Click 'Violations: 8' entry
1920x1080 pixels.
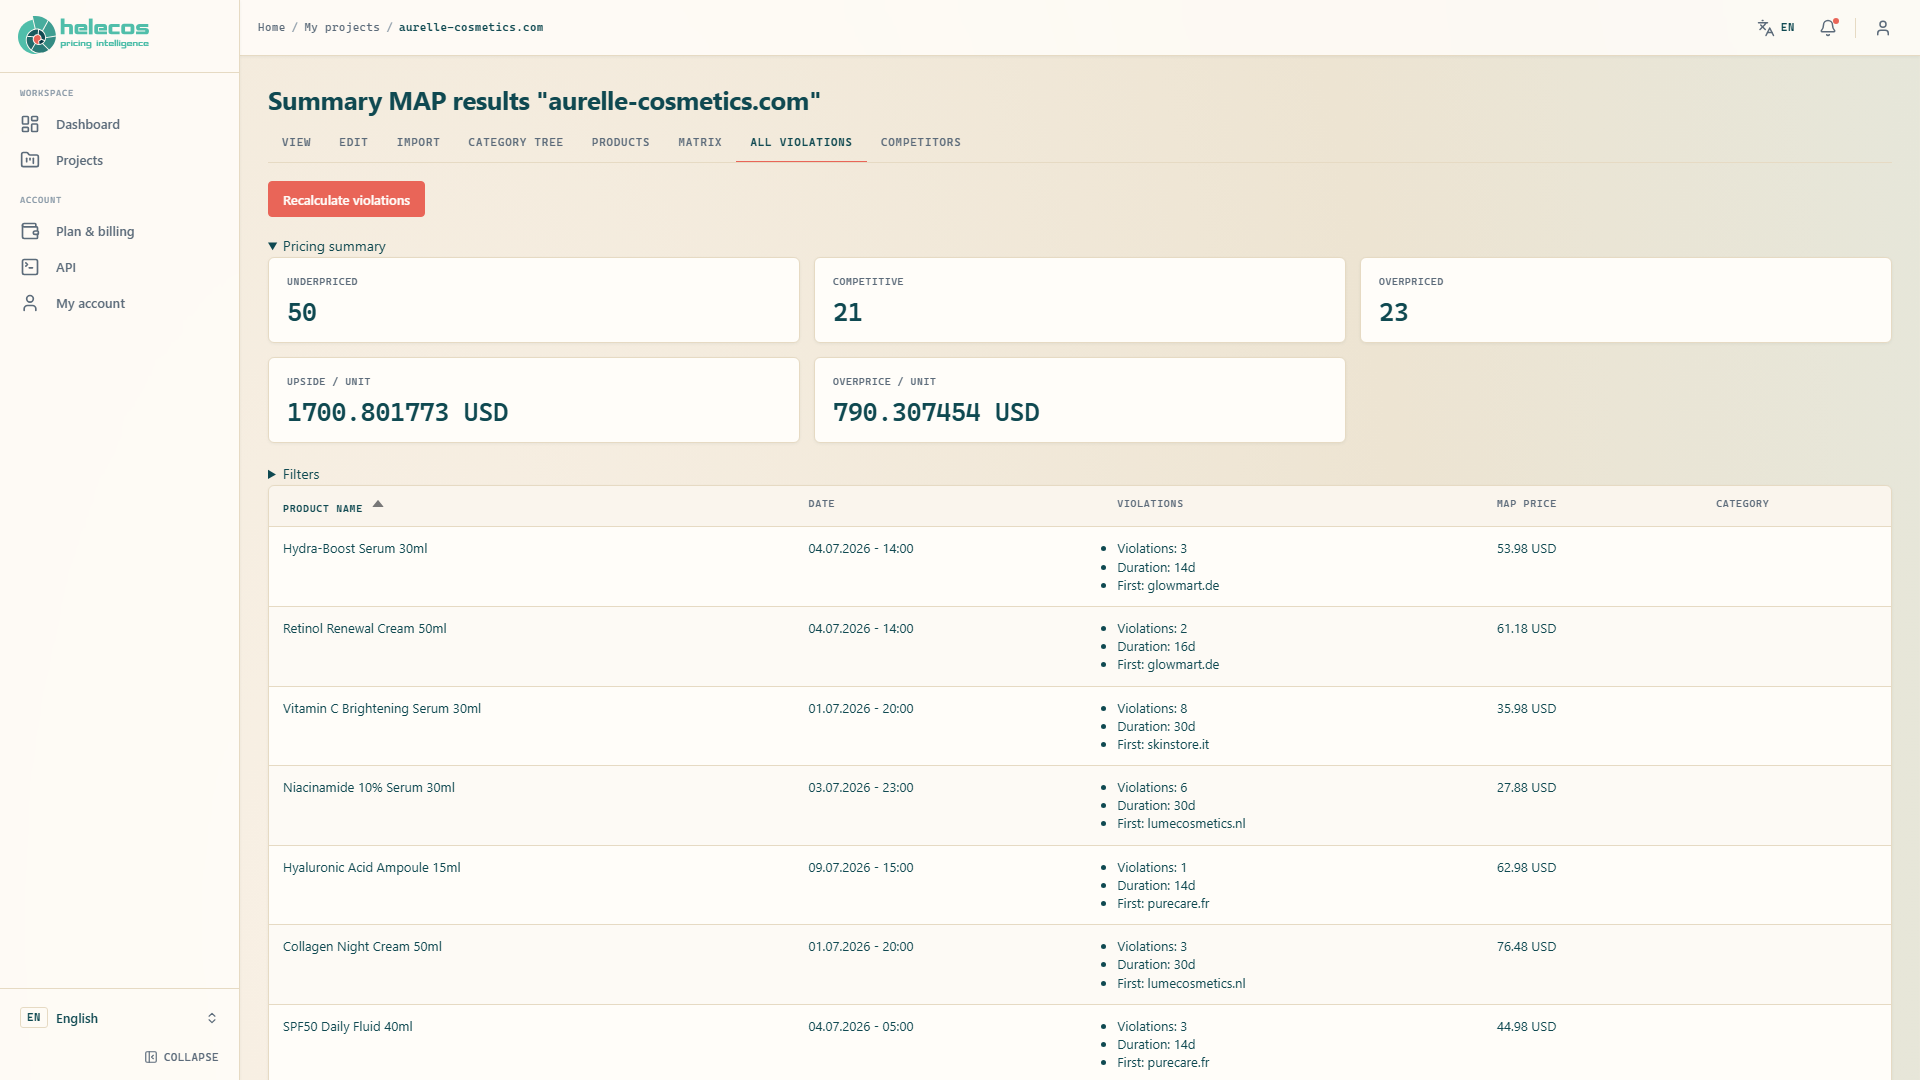pos(1152,709)
